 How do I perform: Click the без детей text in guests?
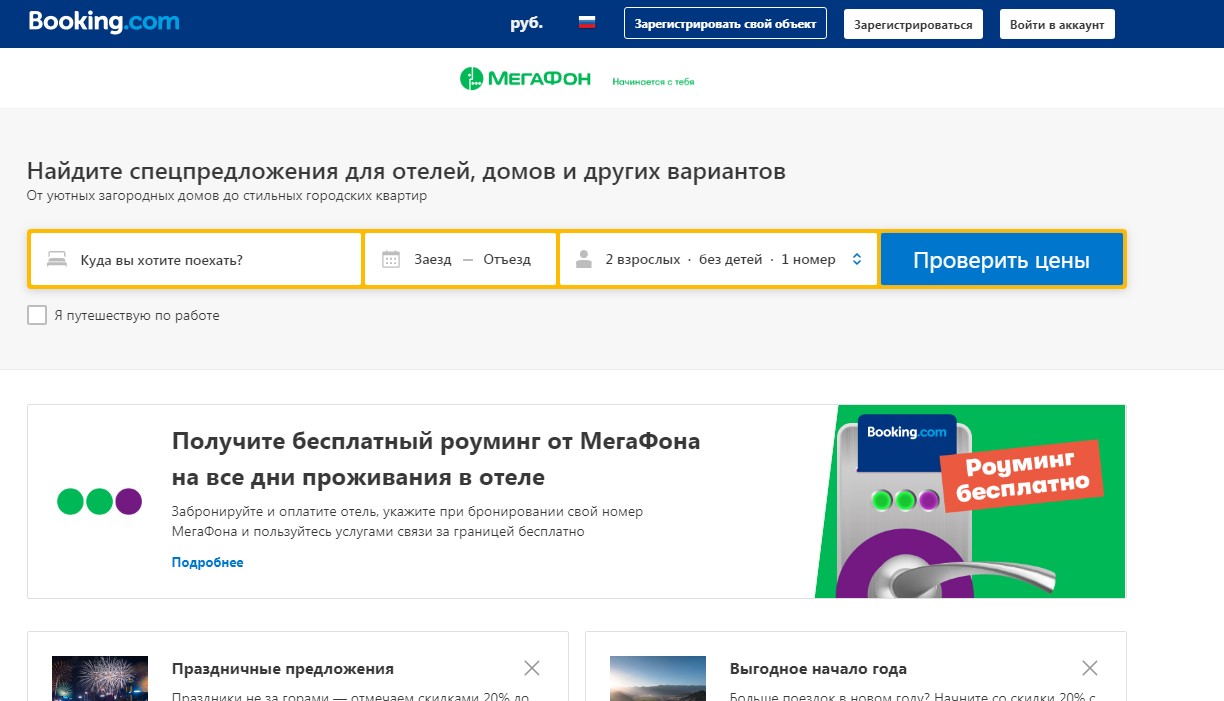pyautogui.click(x=731, y=260)
